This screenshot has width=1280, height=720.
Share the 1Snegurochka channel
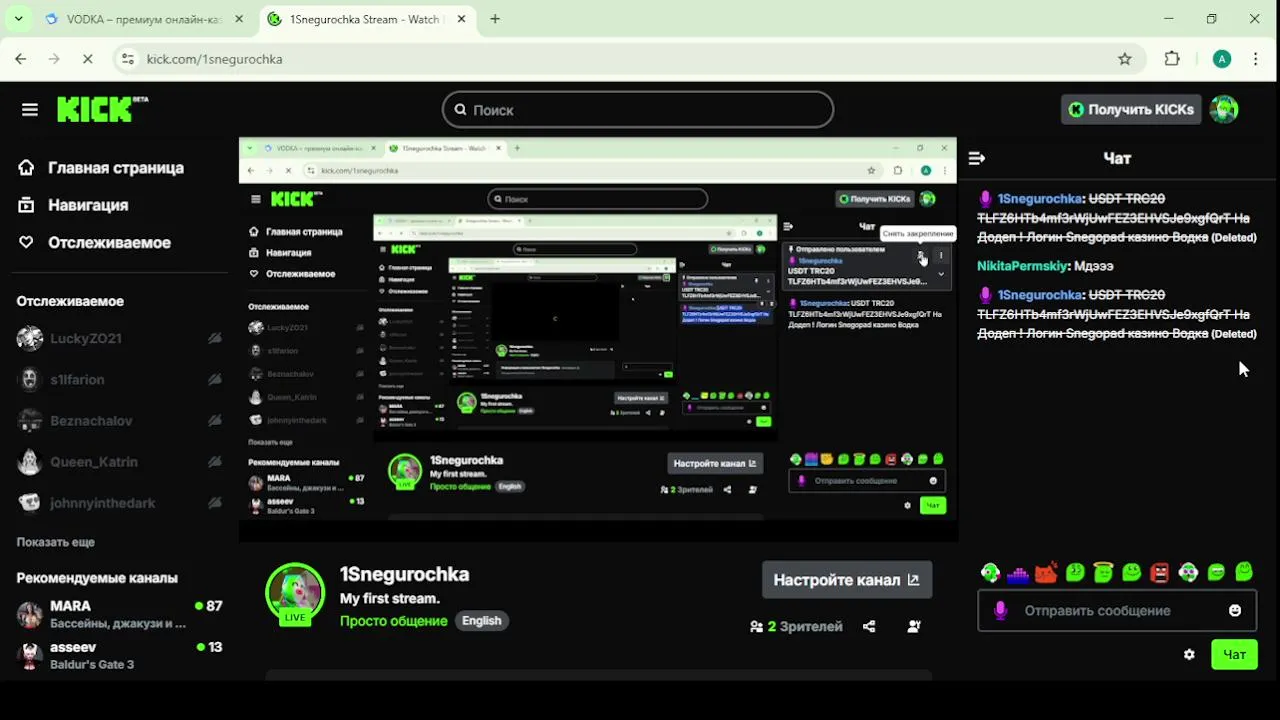tap(869, 627)
